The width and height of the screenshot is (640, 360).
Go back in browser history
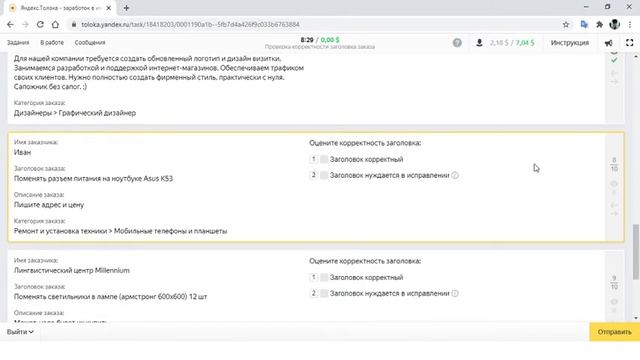tap(10, 24)
